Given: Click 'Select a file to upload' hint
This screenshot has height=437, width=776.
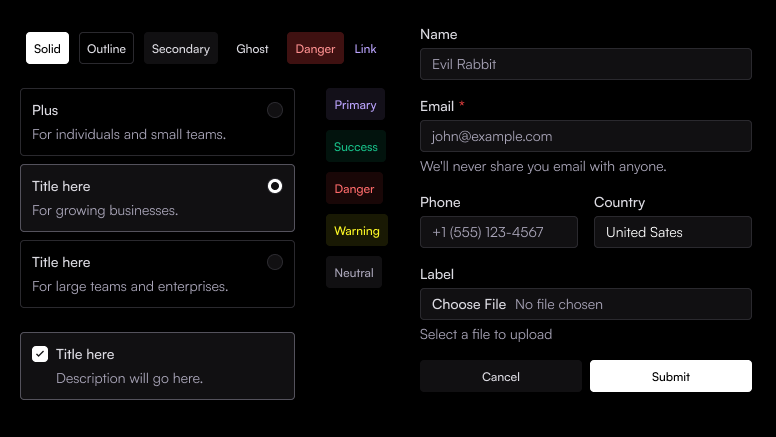Looking at the screenshot, I should [x=486, y=334].
